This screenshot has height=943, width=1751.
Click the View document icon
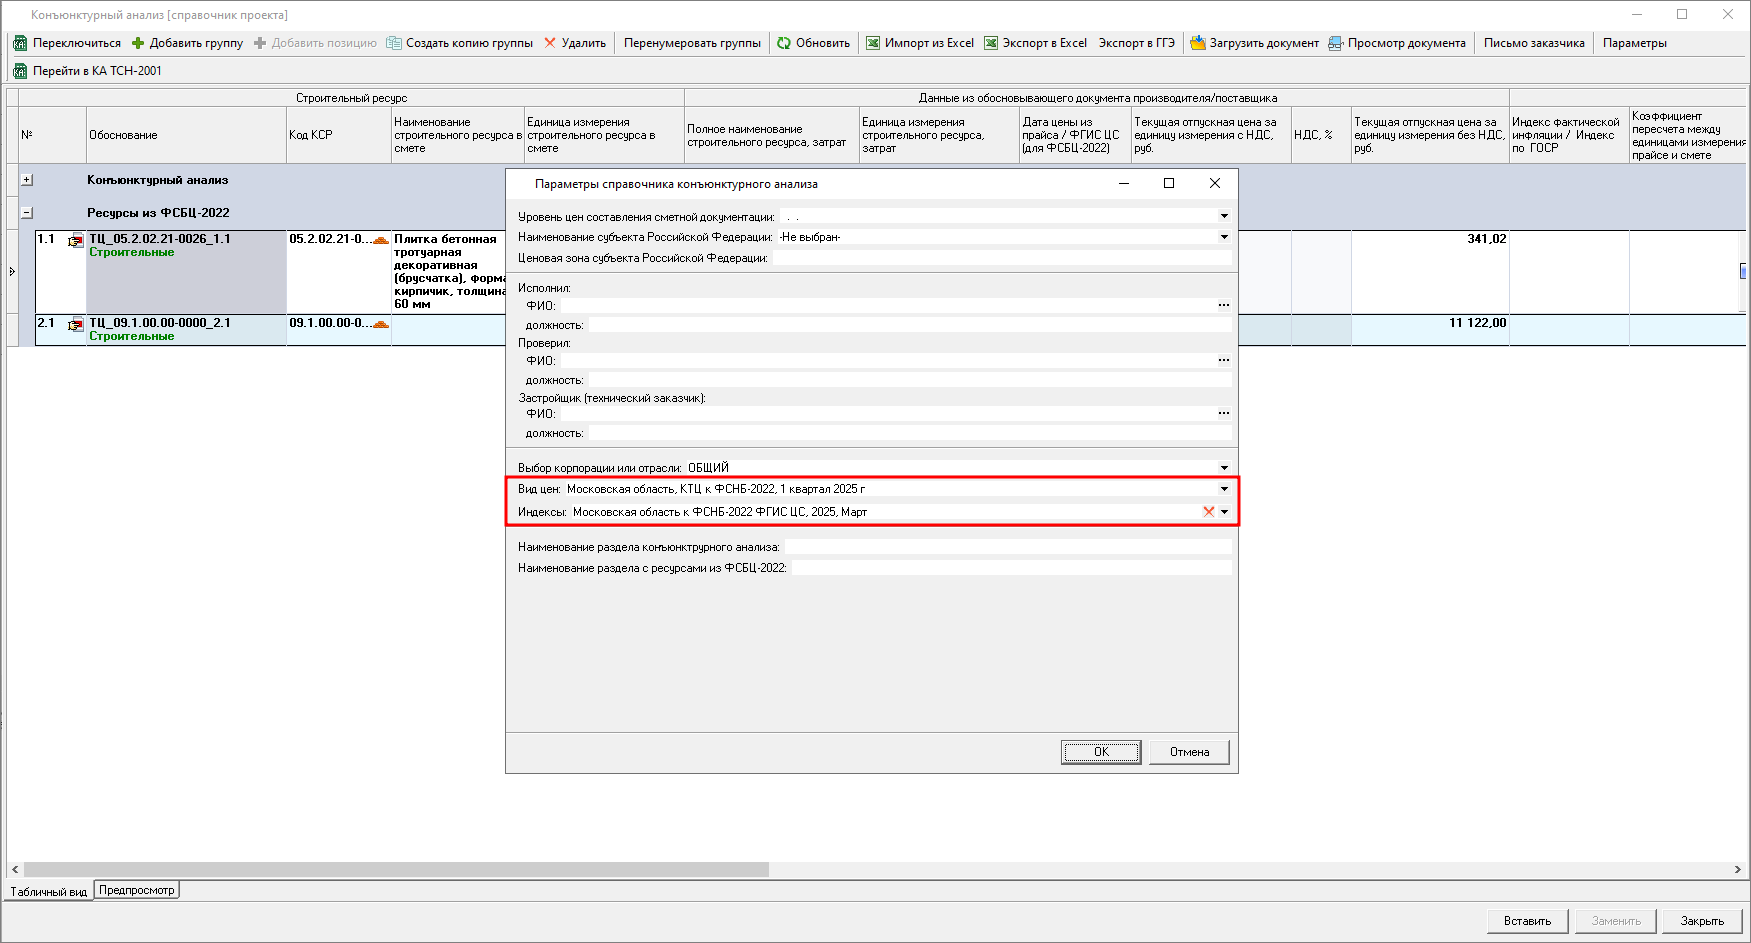(x=1335, y=43)
